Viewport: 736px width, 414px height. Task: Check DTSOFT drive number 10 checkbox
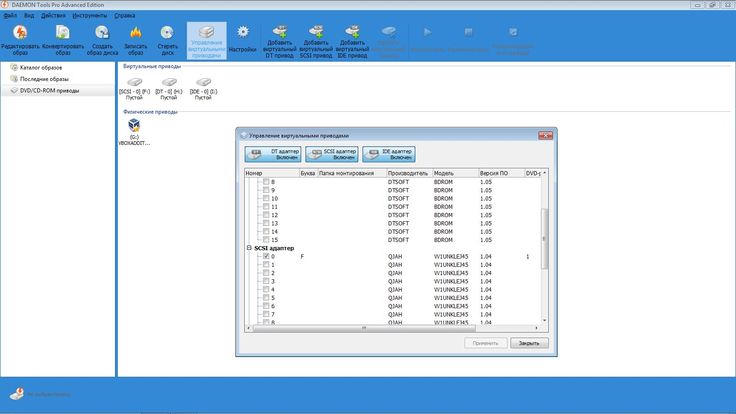[x=266, y=198]
